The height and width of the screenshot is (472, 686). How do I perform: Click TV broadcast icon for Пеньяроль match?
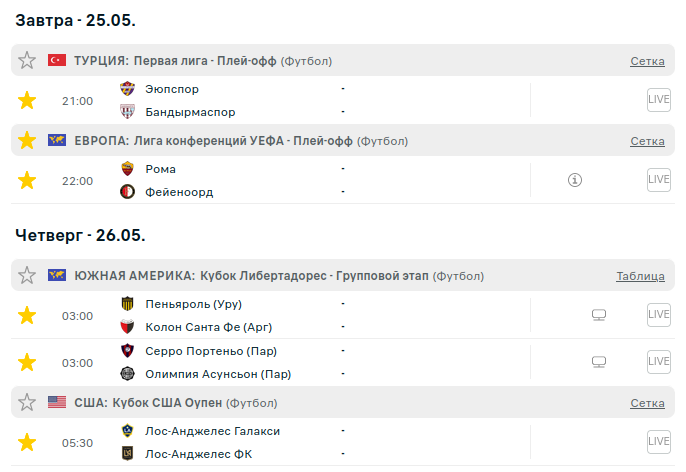tap(599, 316)
